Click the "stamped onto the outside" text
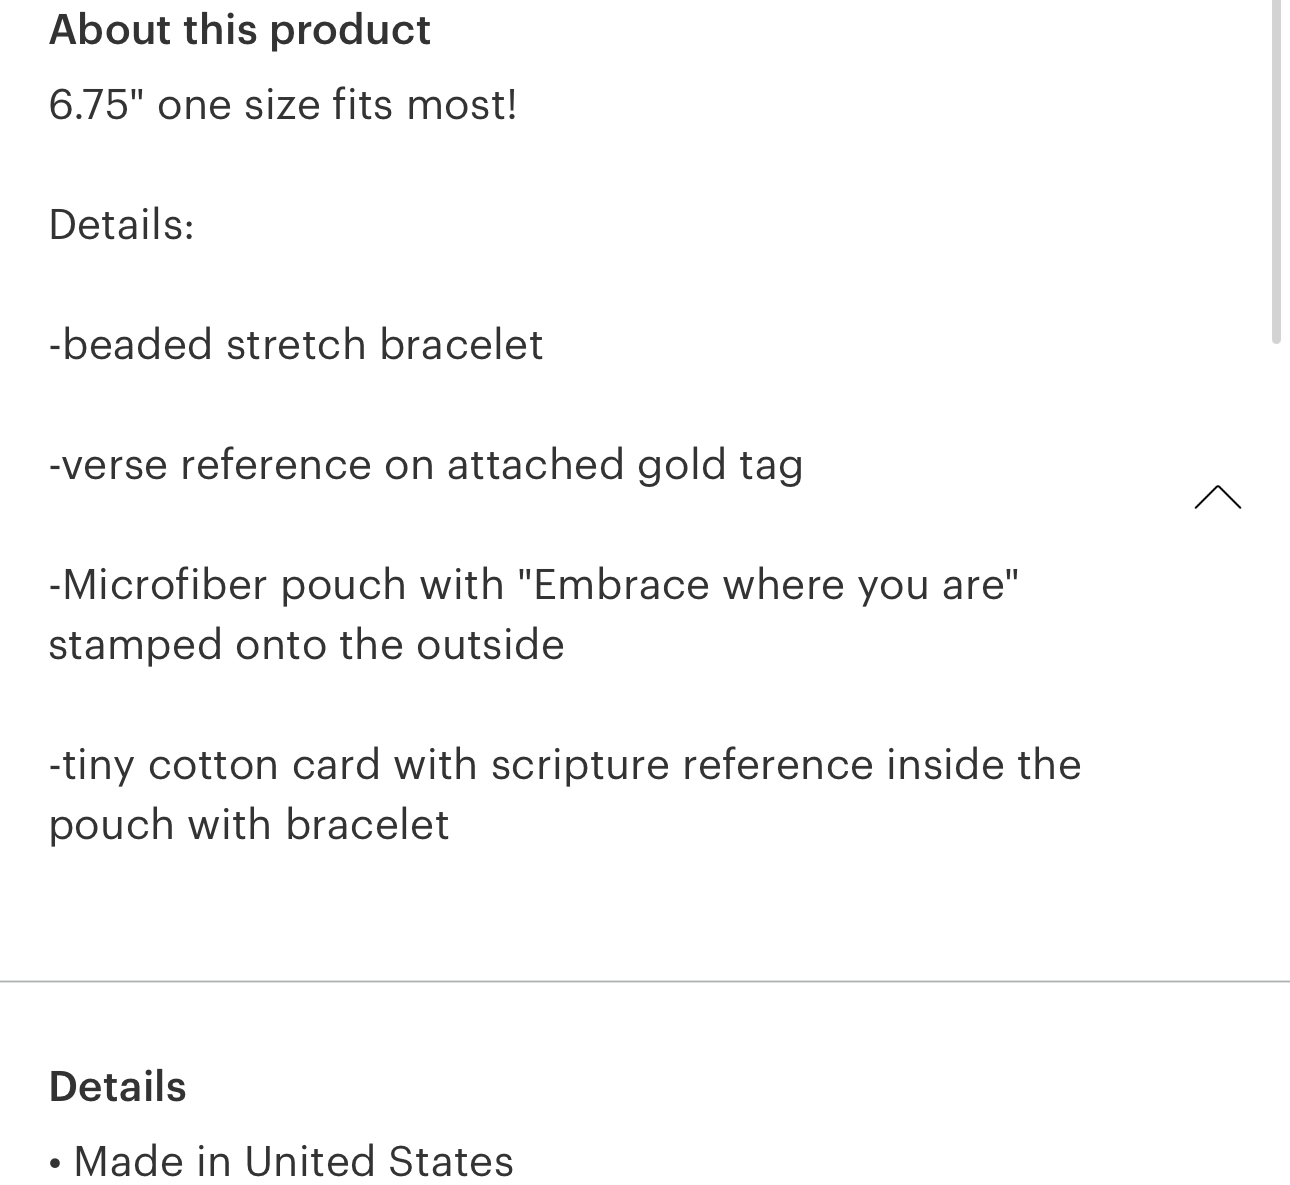This screenshot has height=1185, width=1290. pyautogui.click(x=306, y=645)
